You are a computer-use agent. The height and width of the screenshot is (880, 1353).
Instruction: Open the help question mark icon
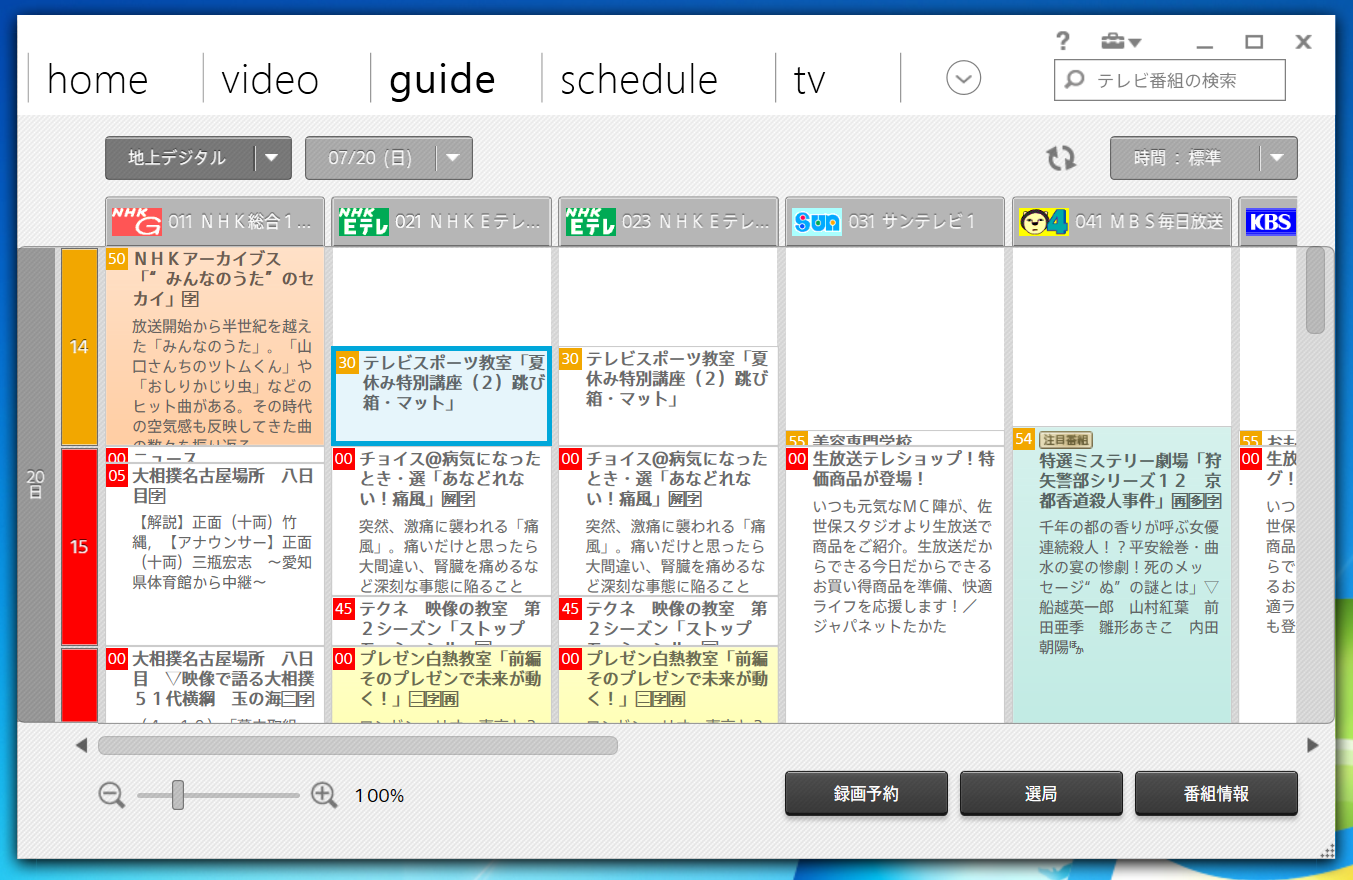[1063, 42]
